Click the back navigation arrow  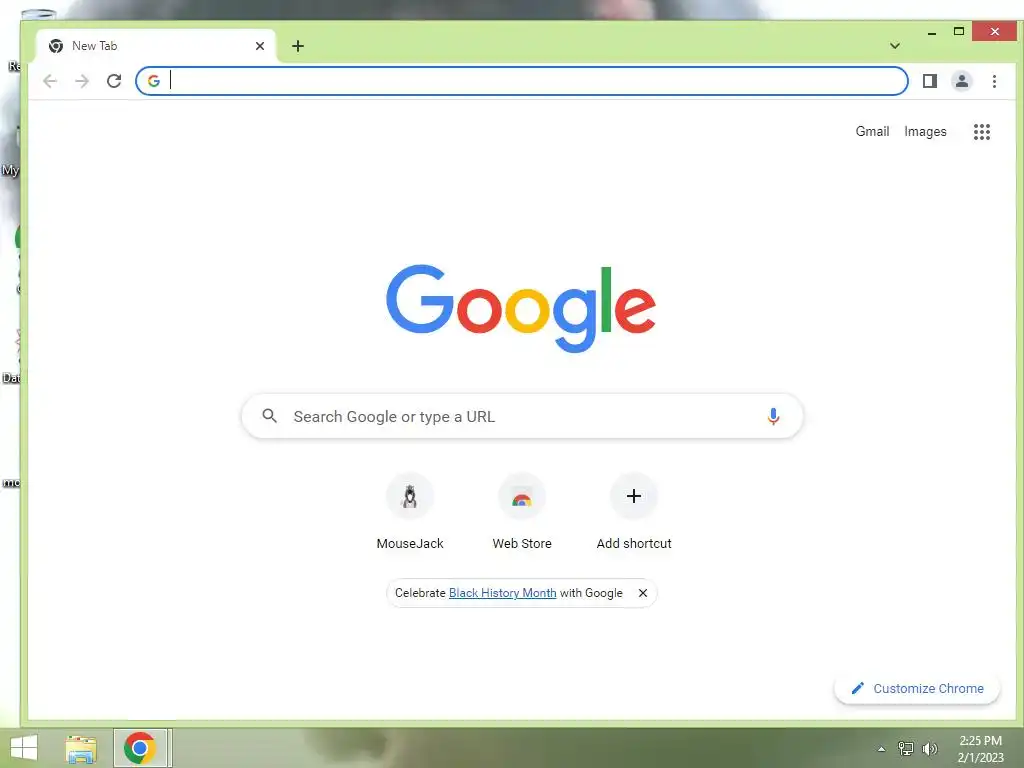click(x=50, y=81)
